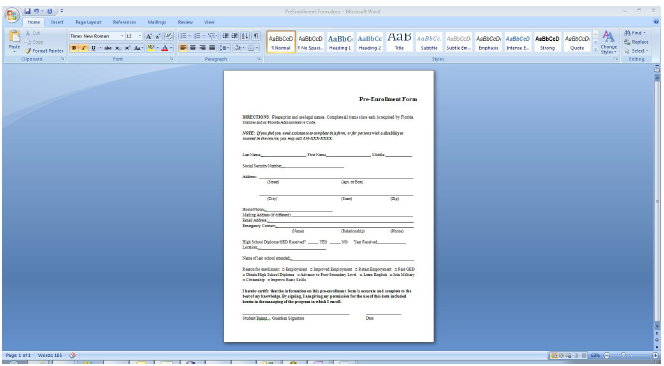The image size is (664, 366).
Task: Switch to the Page Layout tab
Action: [88, 22]
